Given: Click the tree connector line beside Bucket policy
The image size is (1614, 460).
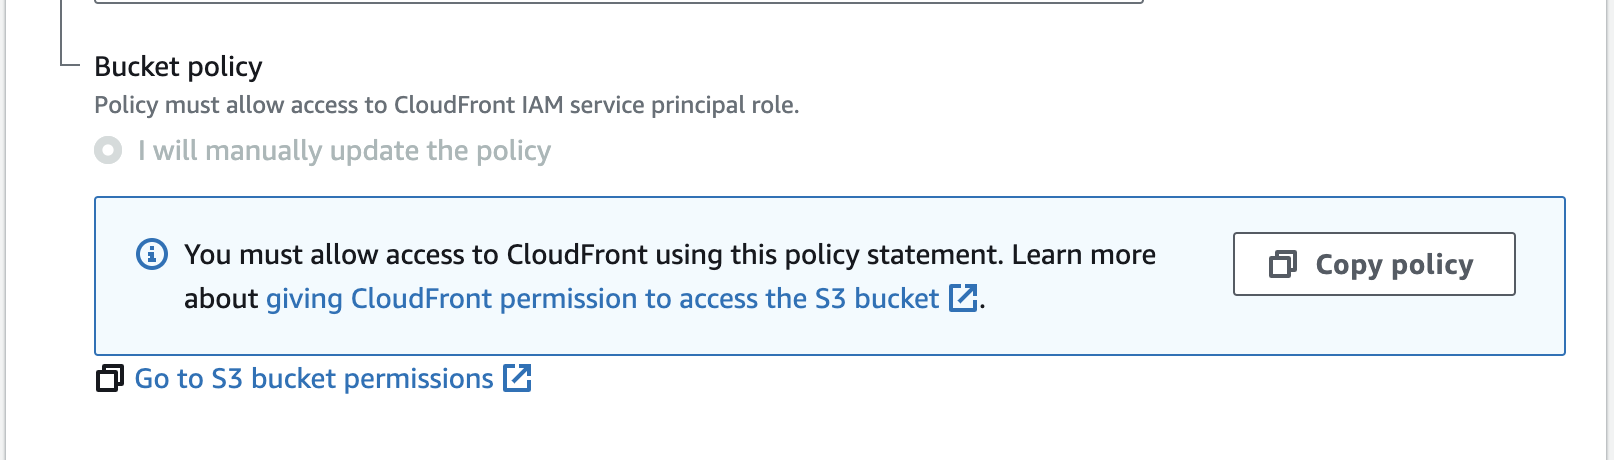Looking at the screenshot, I should 66,35.
